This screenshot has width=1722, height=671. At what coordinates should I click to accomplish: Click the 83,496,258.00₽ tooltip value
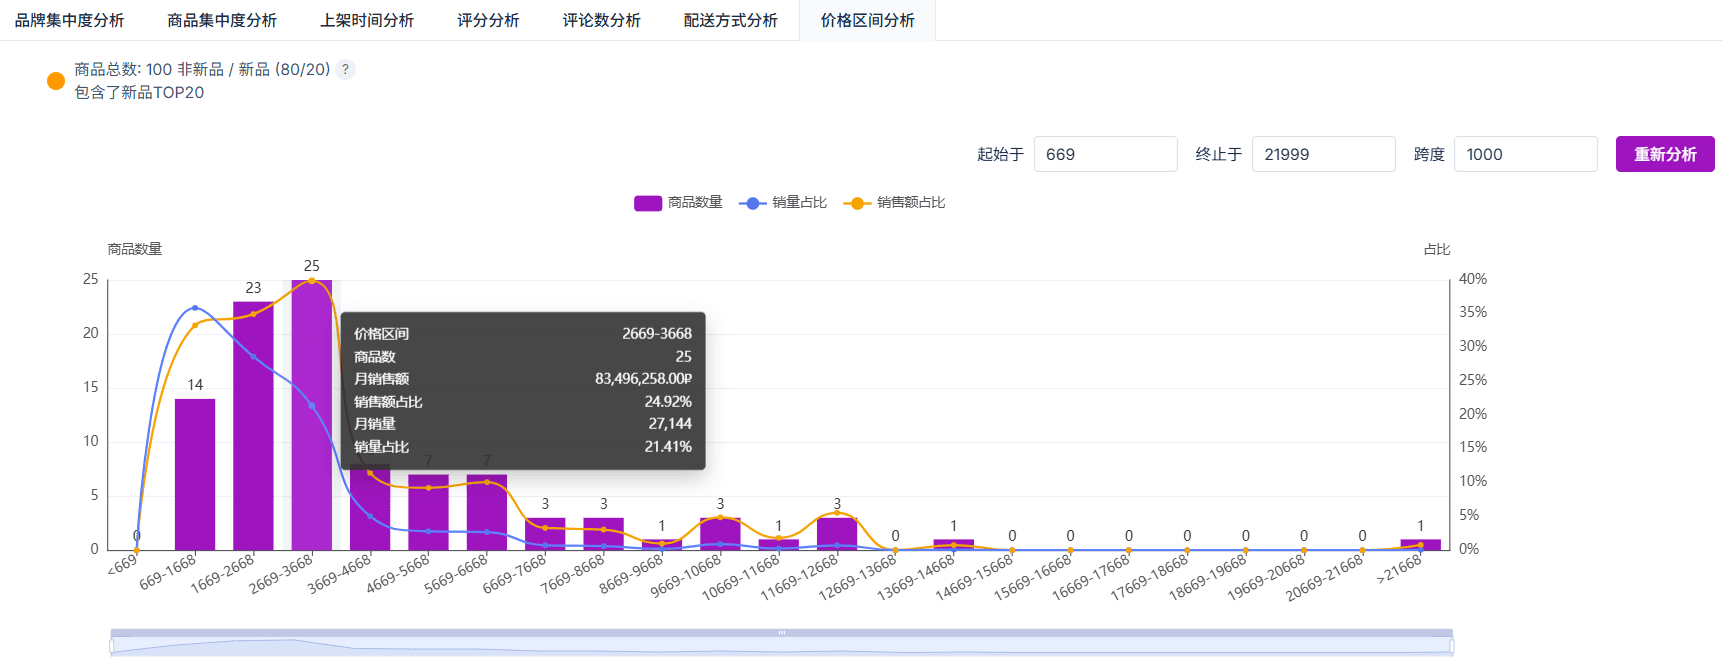click(643, 379)
